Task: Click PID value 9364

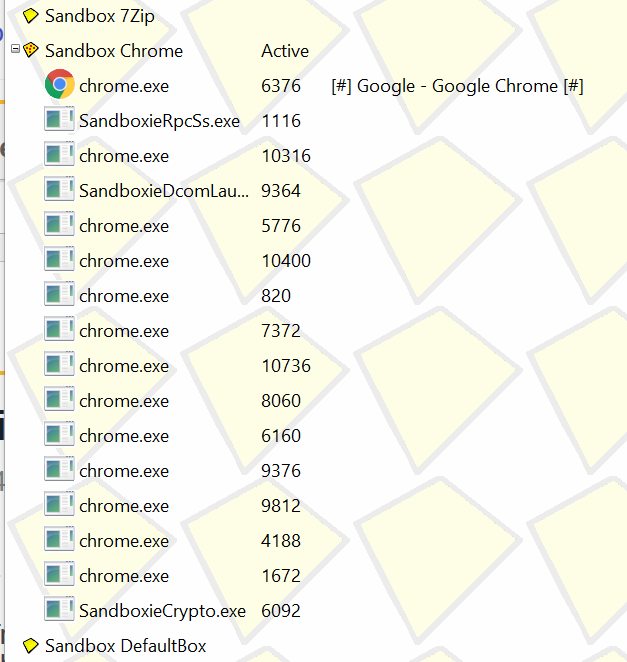Action: (281, 191)
